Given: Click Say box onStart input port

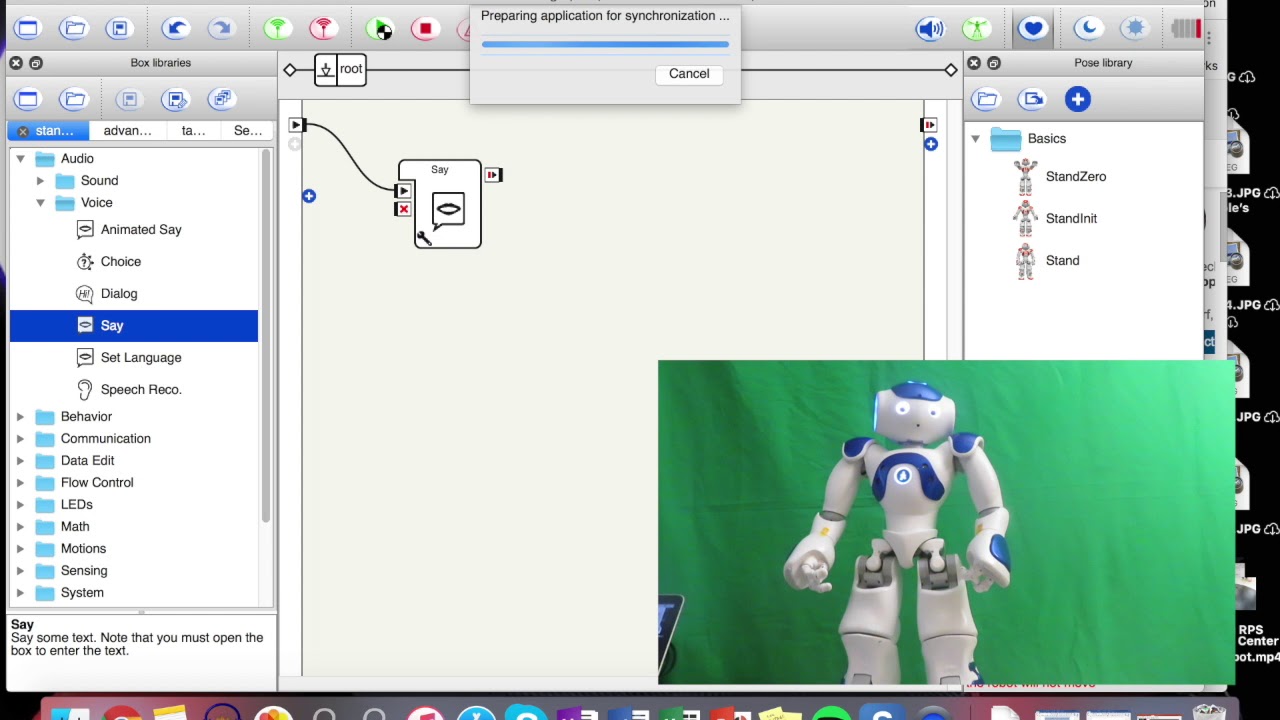Looking at the screenshot, I should point(403,191).
